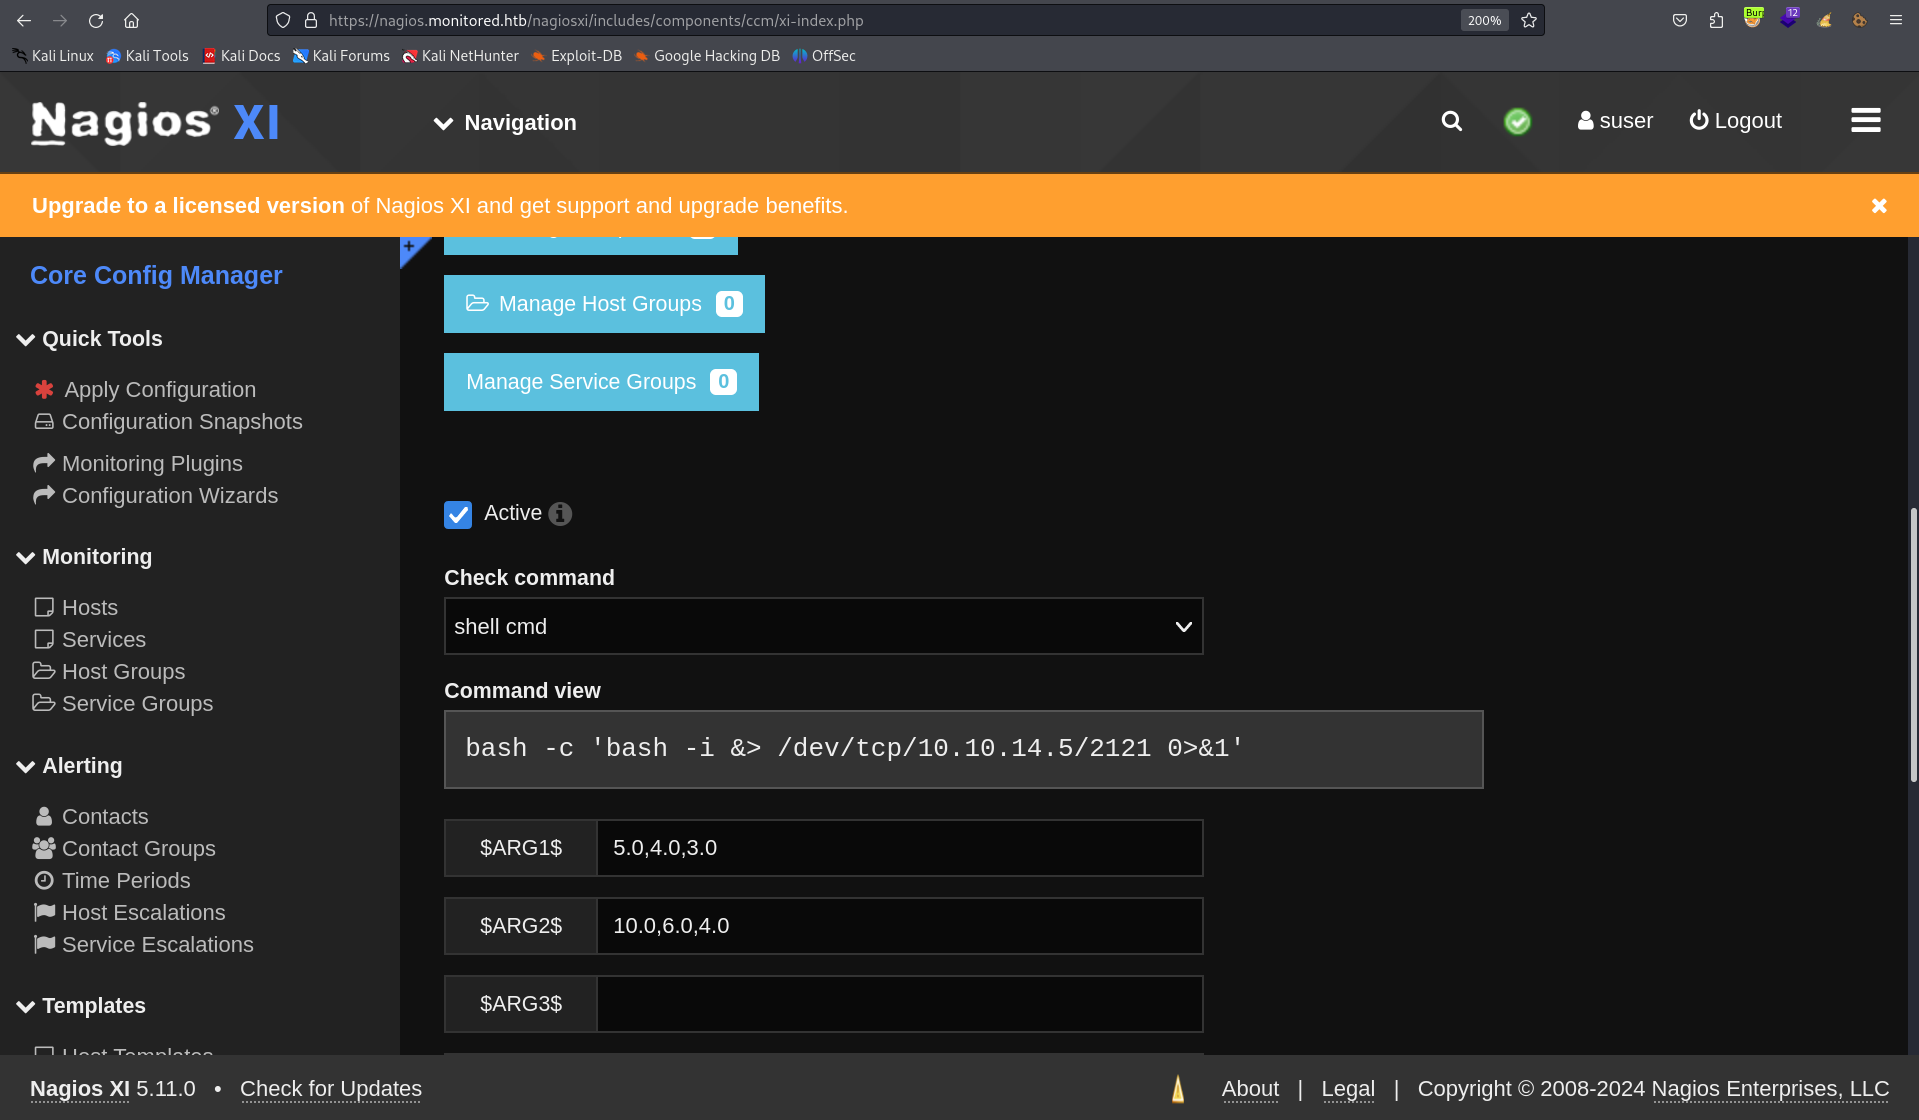Open the Google Hacking DB bookmark
1919x1120 pixels.
point(707,56)
